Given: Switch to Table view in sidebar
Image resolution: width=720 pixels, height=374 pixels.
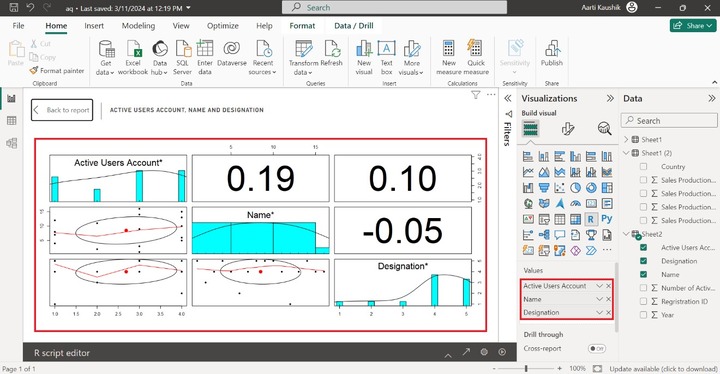Looking at the screenshot, I should coord(11,120).
